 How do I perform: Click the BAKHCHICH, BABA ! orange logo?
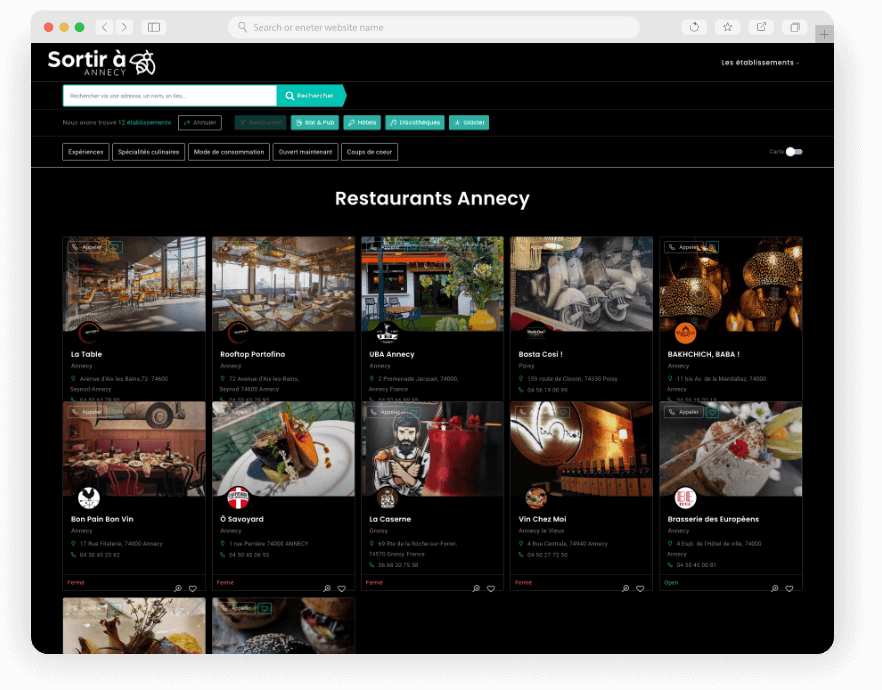(685, 333)
